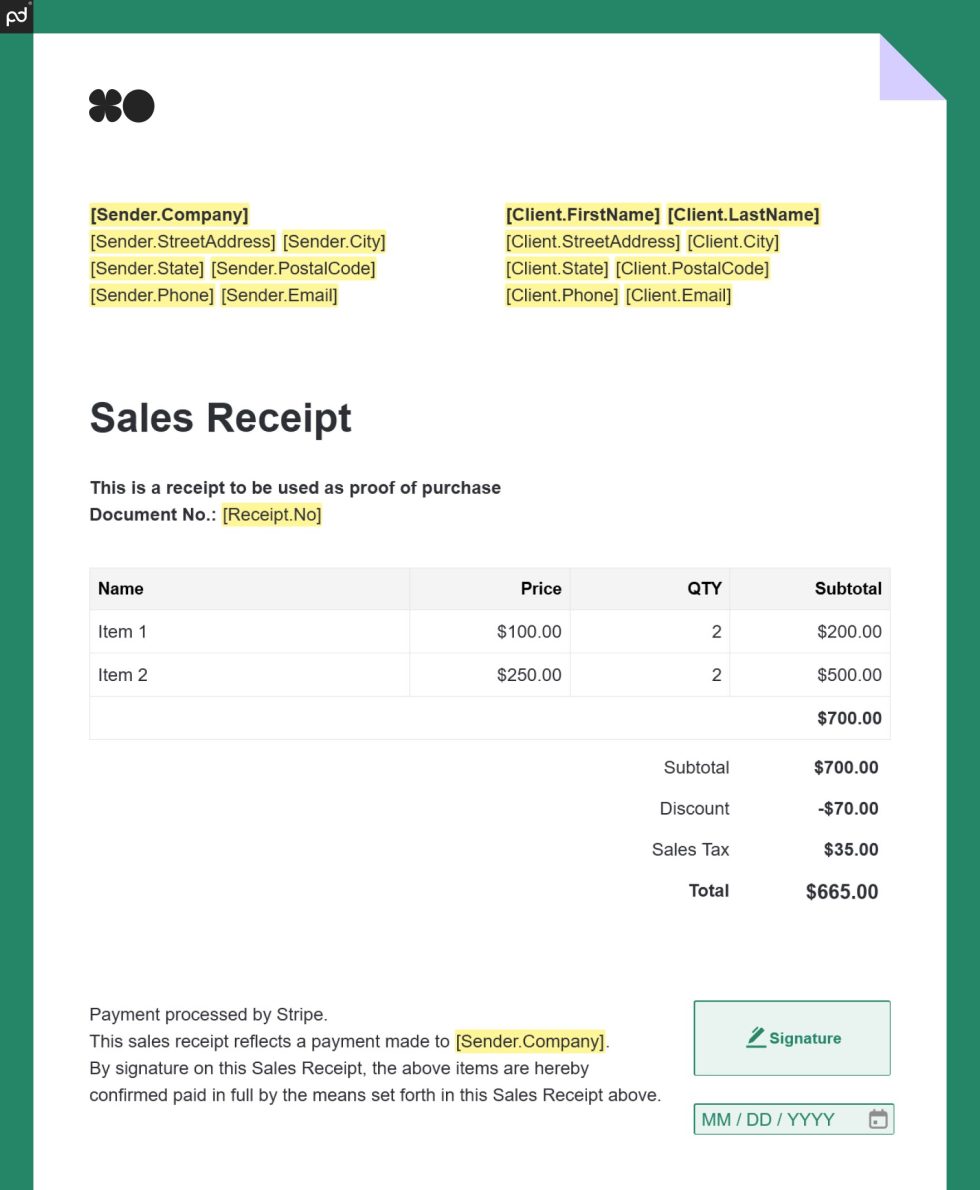The width and height of the screenshot is (980, 1190).
Task: Click the pen icon inside the Signature box
Action: 757,1038
